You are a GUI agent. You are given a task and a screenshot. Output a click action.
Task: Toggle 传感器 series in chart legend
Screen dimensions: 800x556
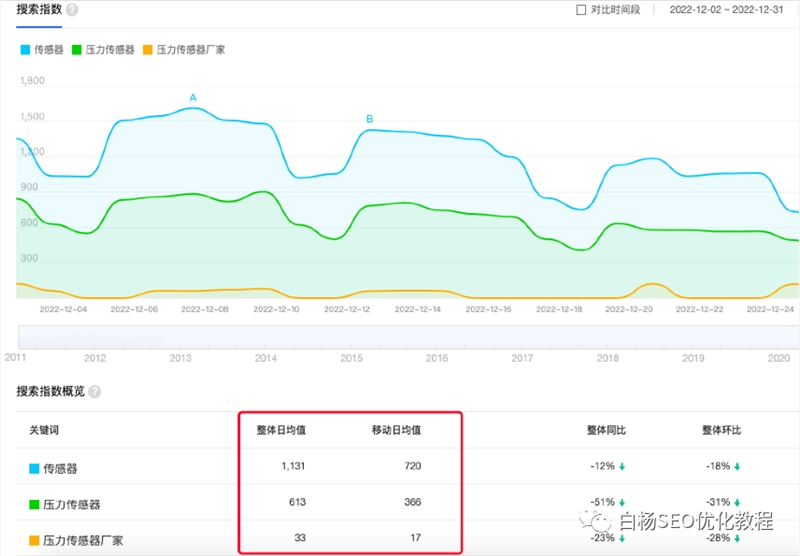tap(41, 49)
